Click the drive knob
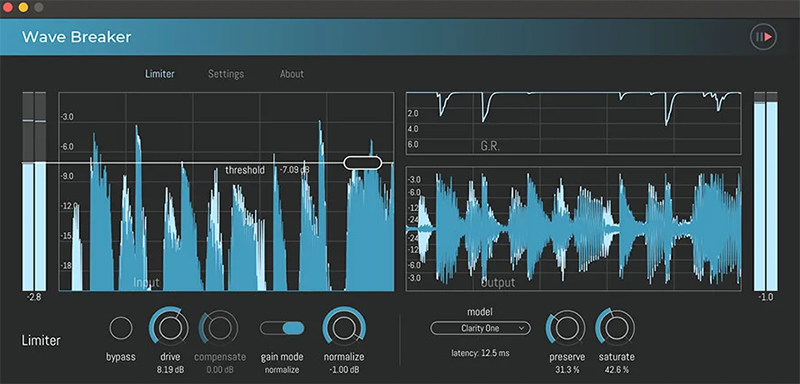Image resolution: width=800 pixels, height=384 pixels. 169,327
